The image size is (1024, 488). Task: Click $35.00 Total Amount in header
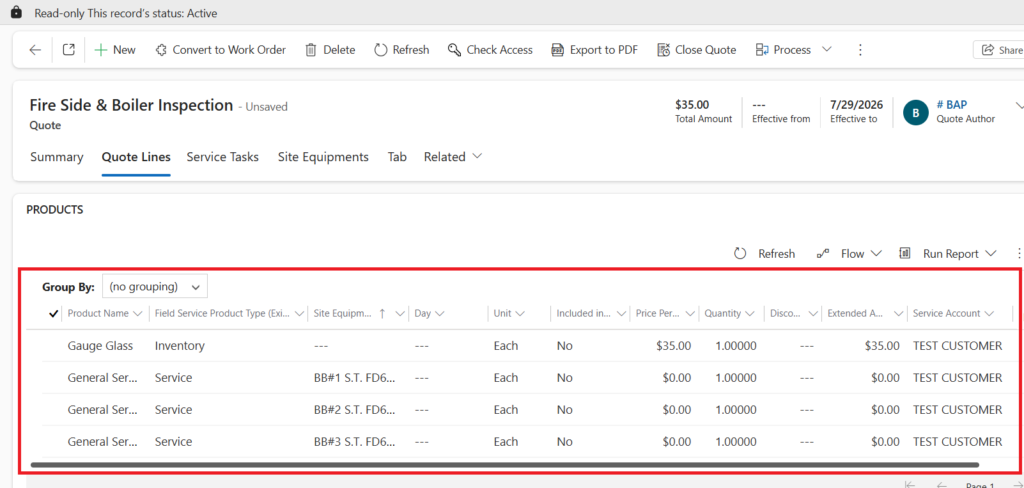(x=692, y=105)
